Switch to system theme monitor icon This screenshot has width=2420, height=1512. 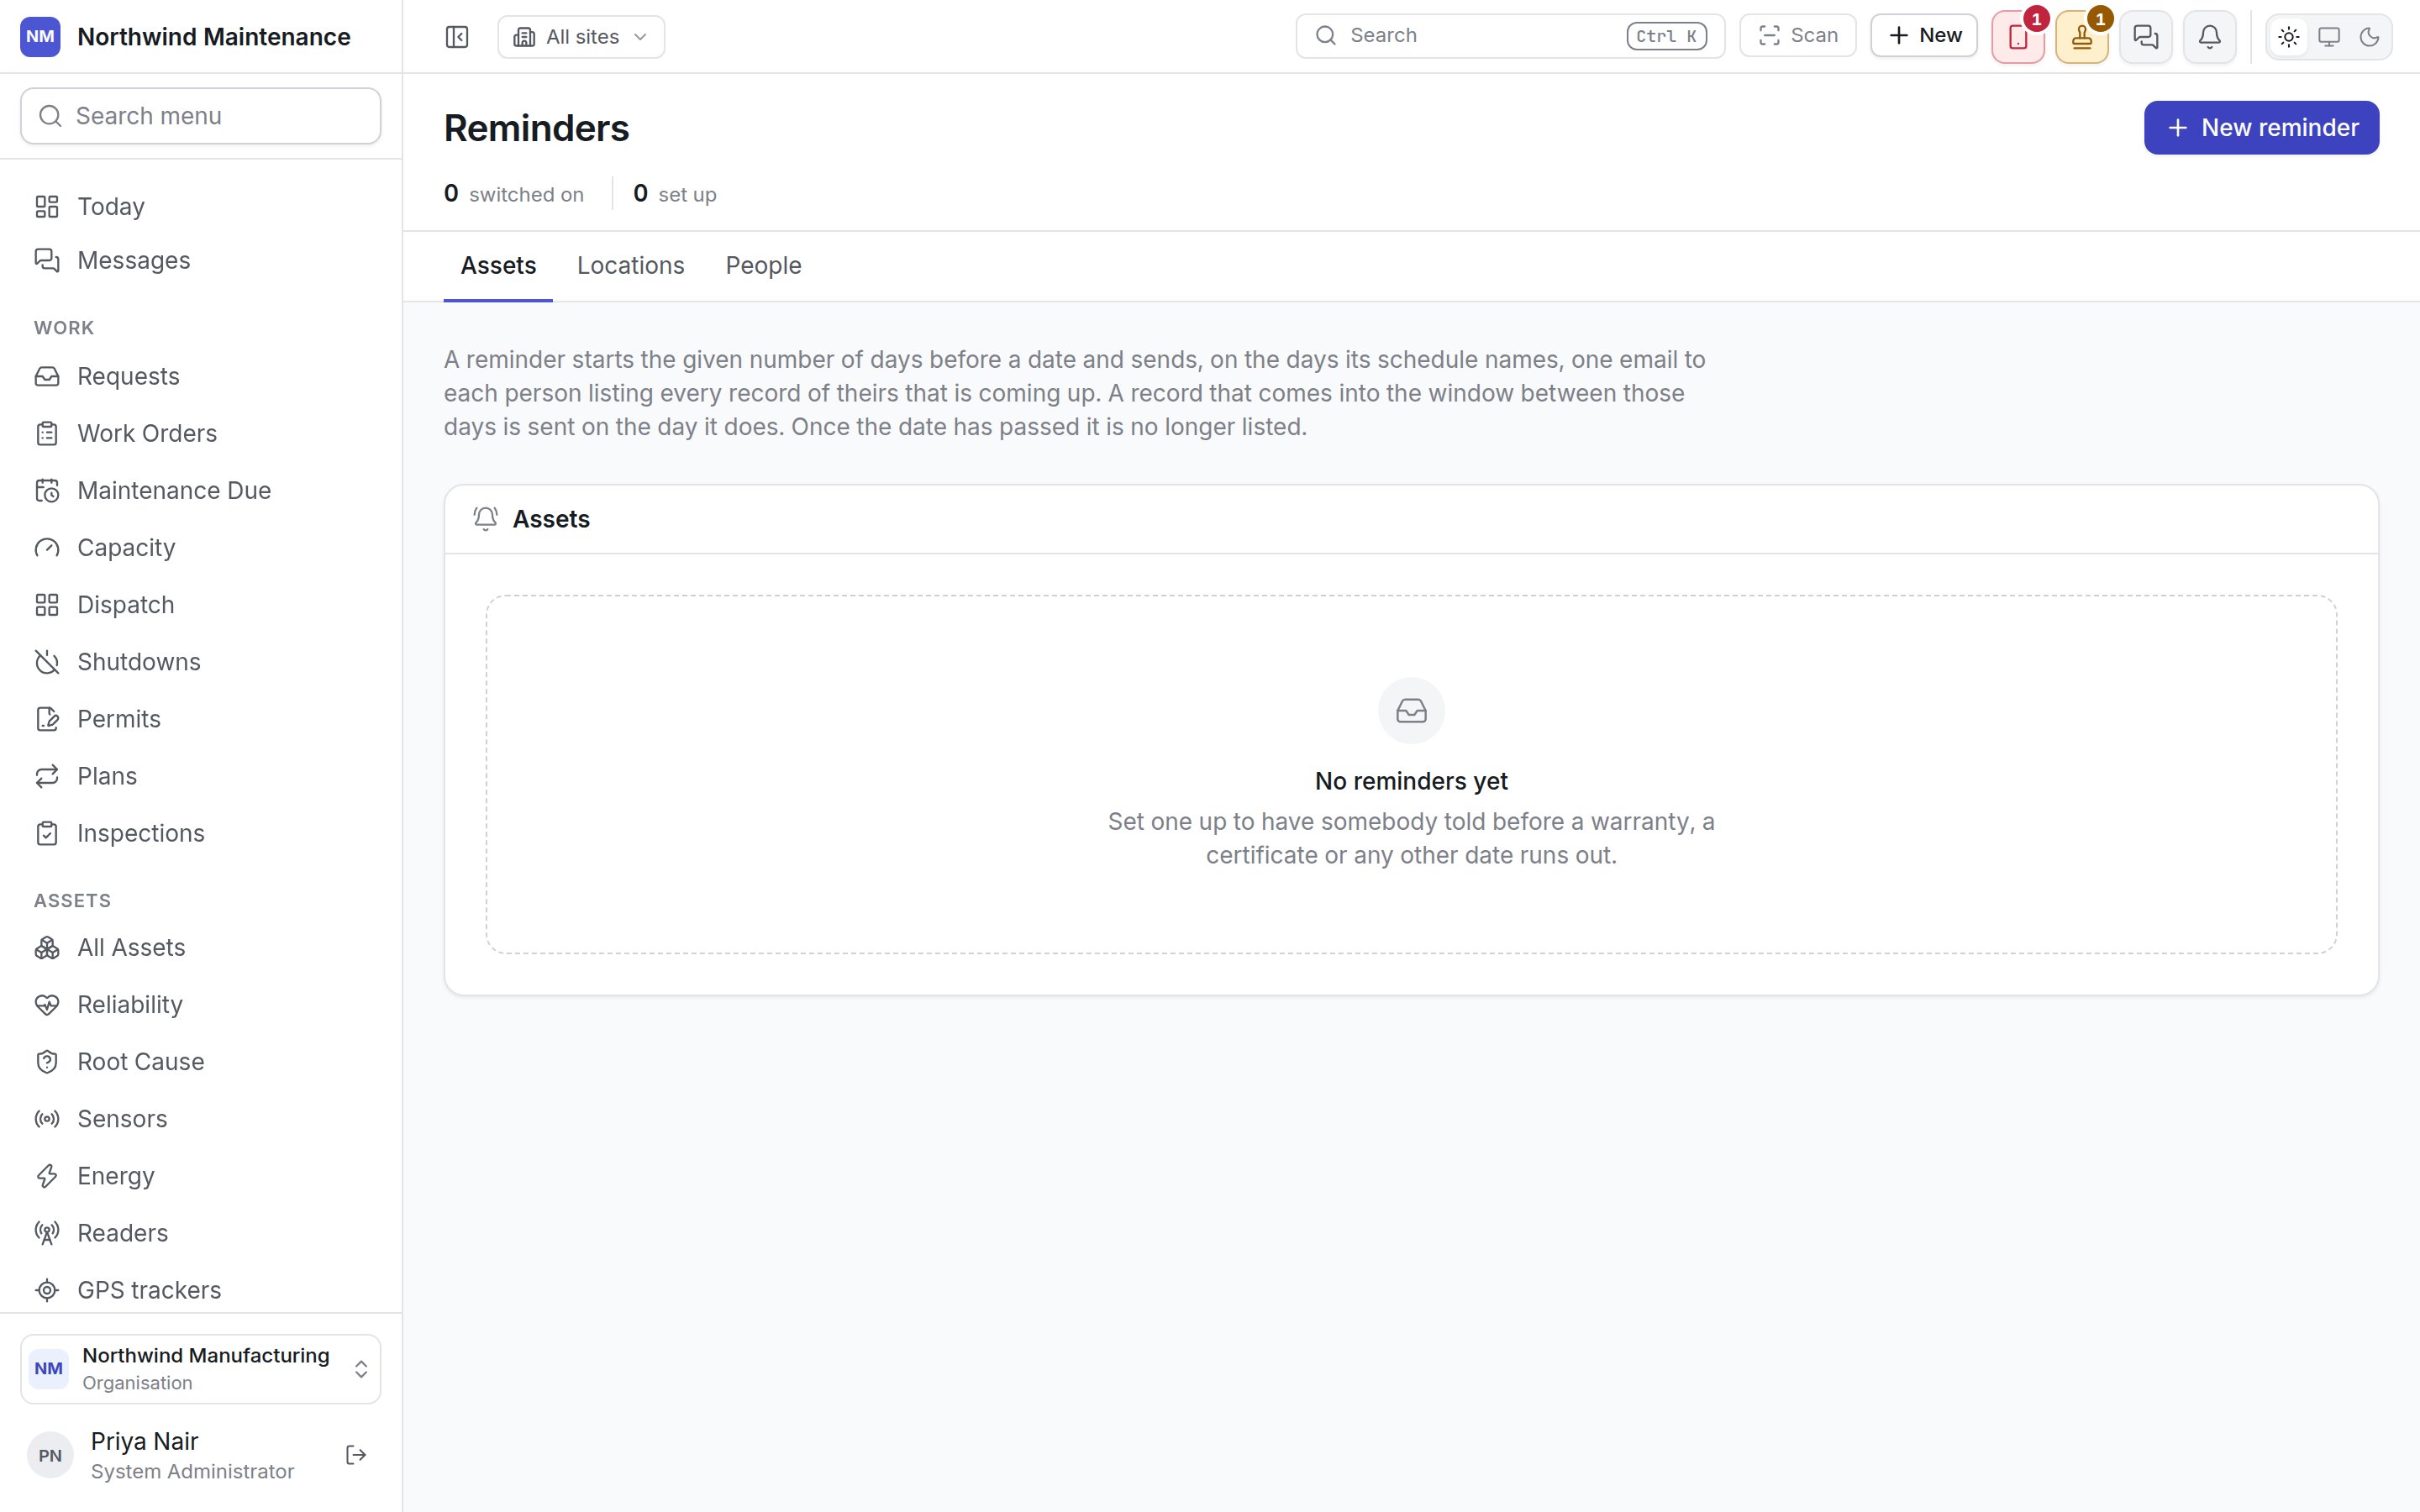[2329, 37]
